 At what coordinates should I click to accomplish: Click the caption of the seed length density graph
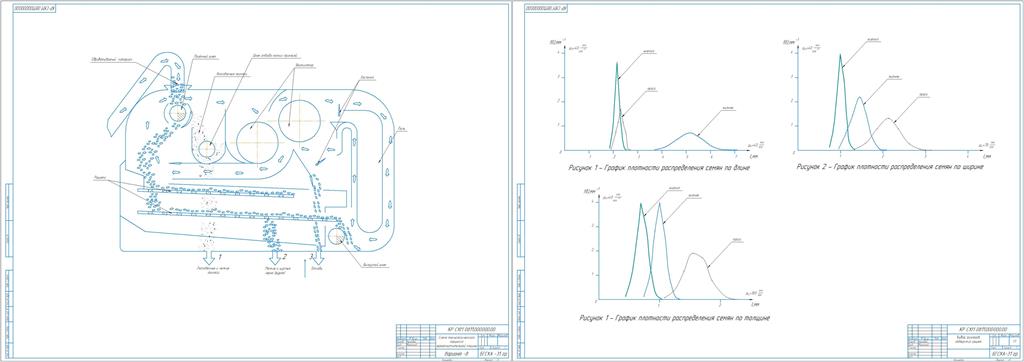tap(658, 167)
